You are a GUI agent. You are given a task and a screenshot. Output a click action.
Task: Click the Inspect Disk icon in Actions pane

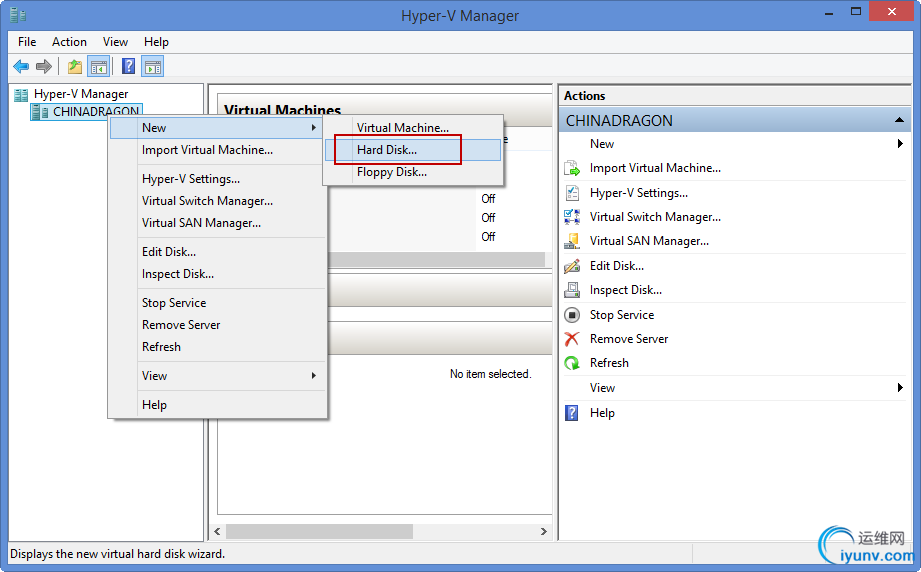[572, 290]
